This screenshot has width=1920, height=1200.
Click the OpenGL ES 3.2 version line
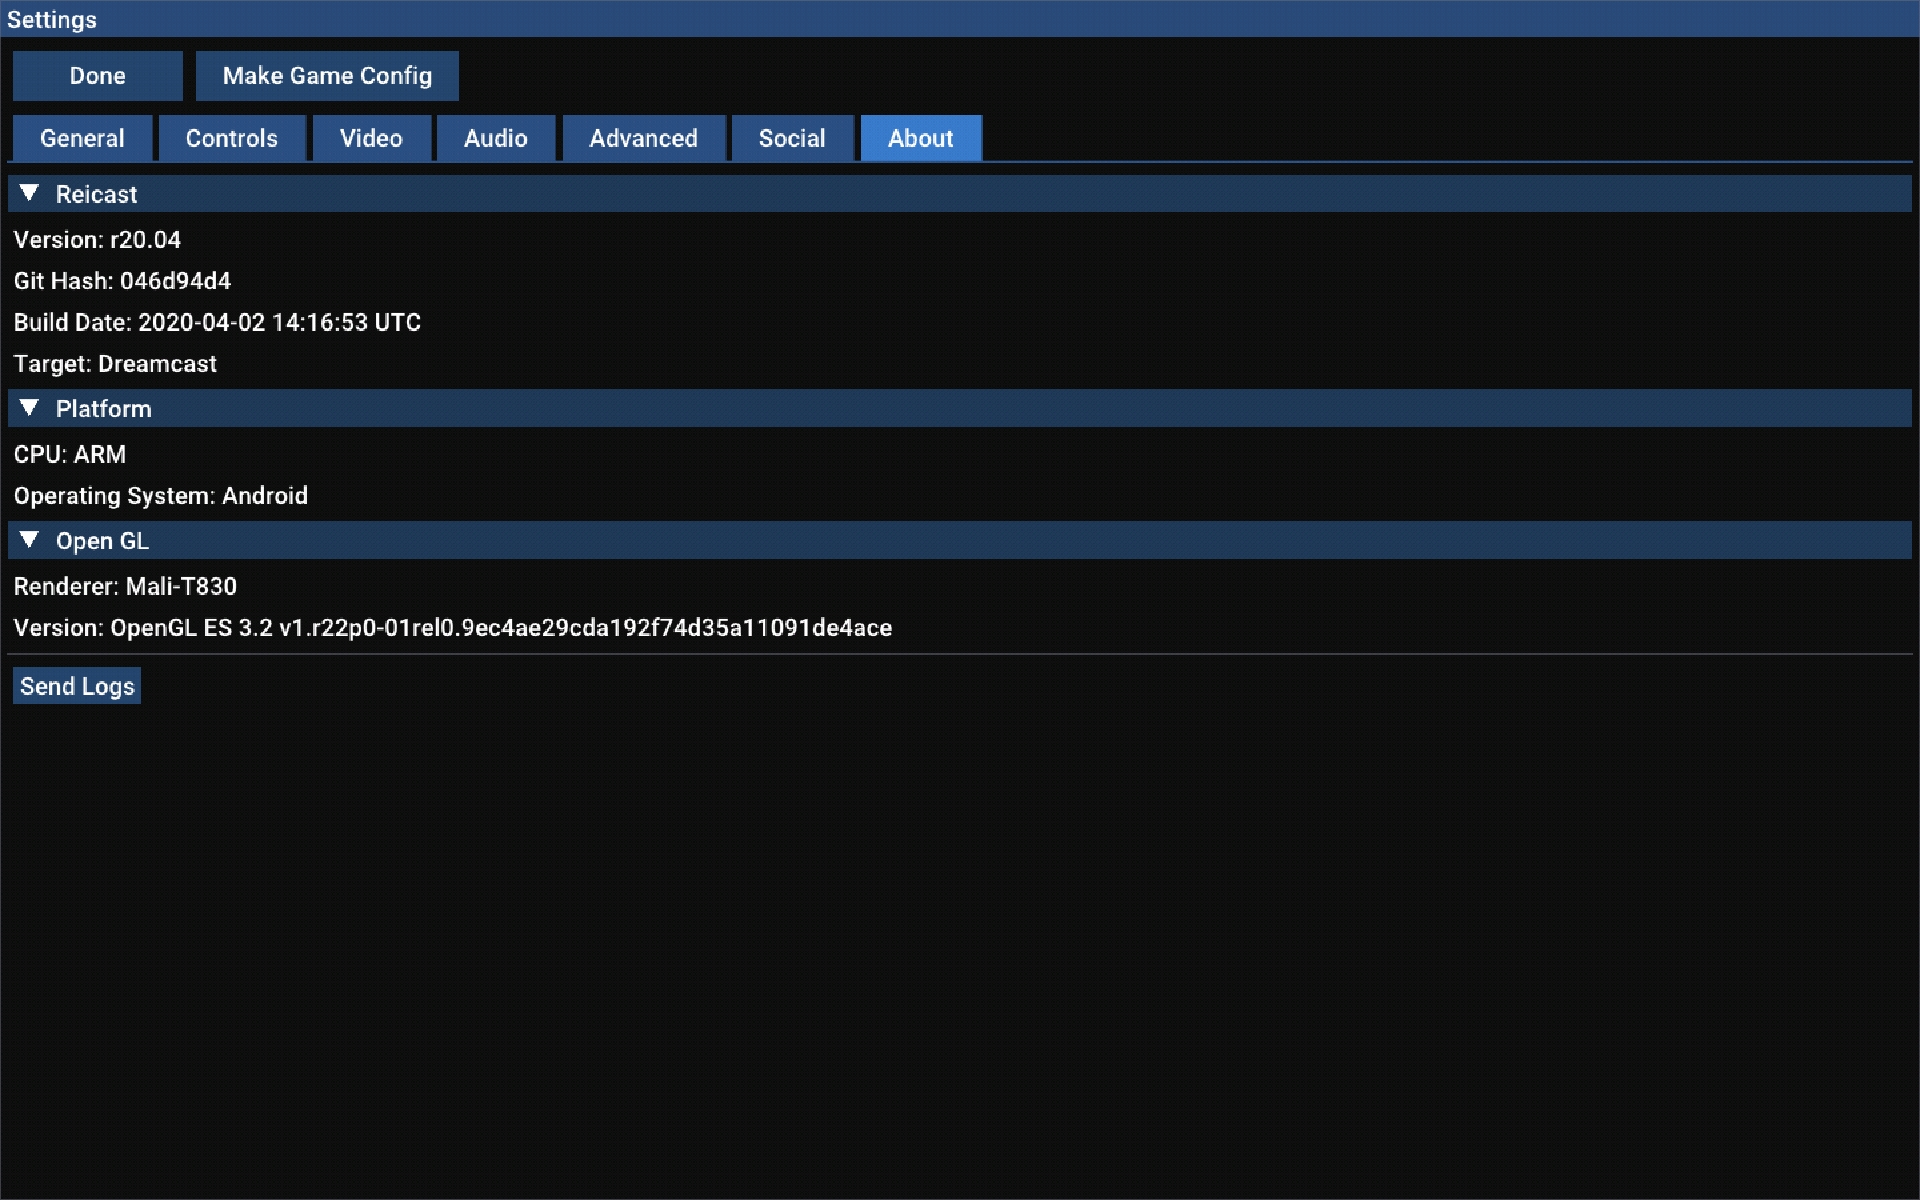tap(453, 628)
